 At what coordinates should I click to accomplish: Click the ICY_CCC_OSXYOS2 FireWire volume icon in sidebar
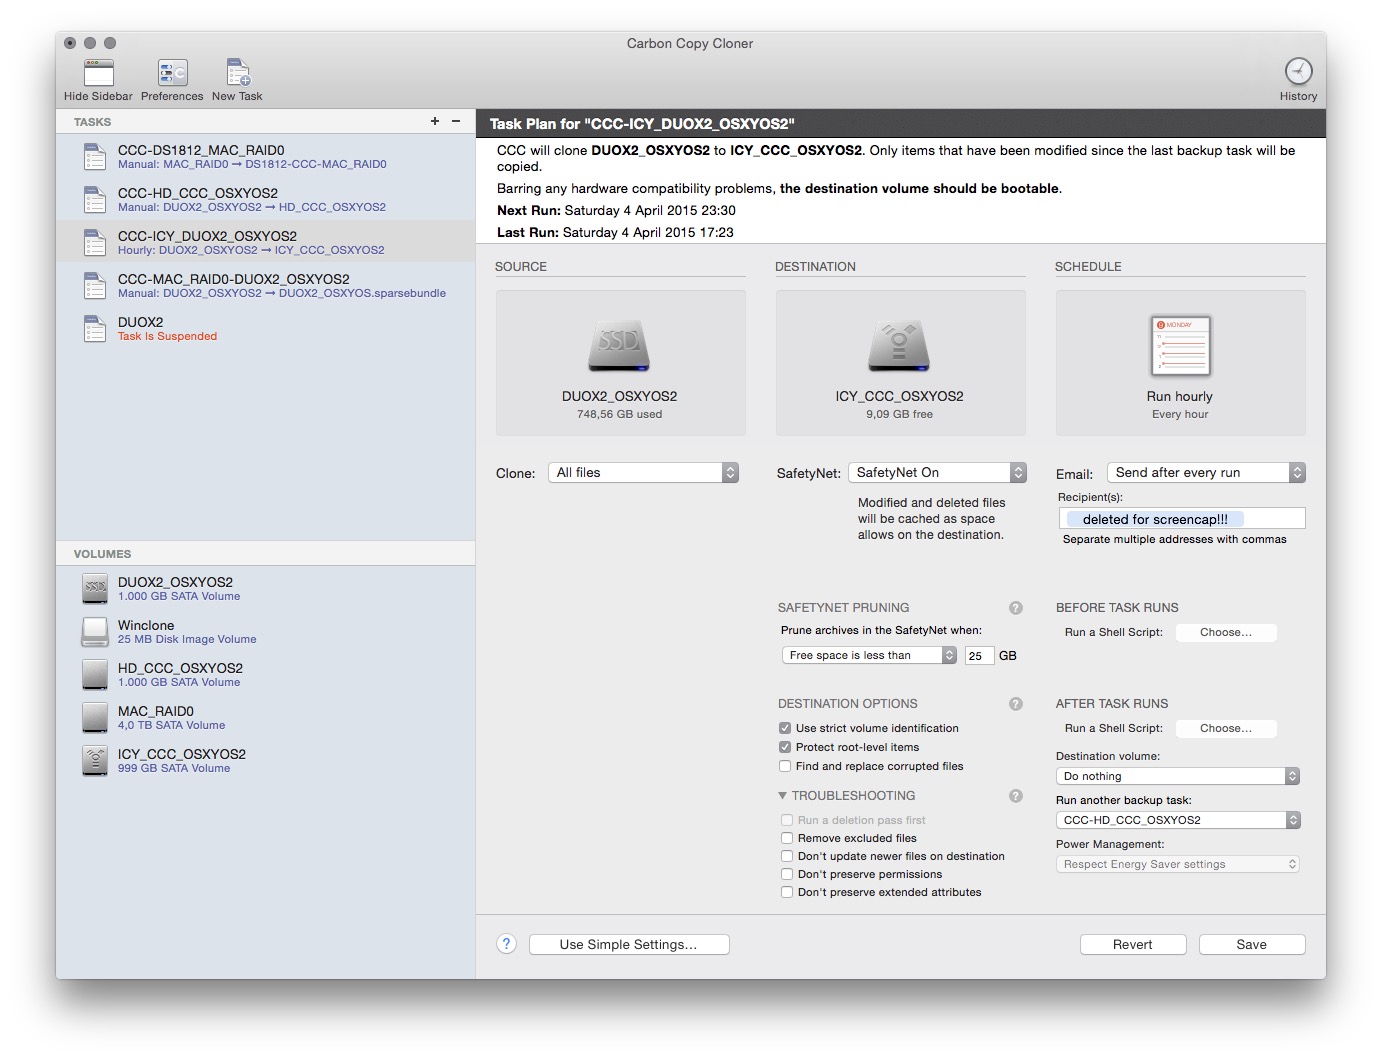pyautogui.click(x=95, y=760)
